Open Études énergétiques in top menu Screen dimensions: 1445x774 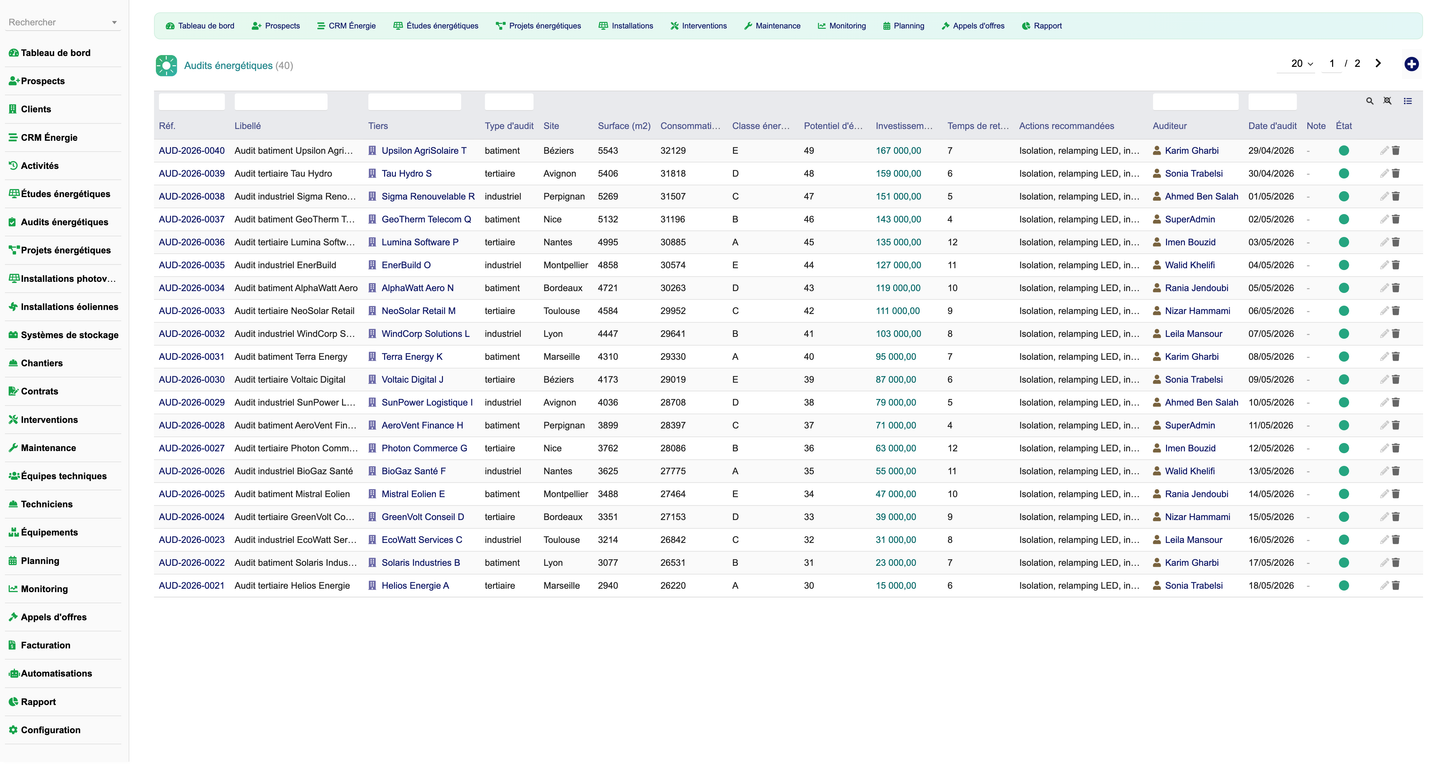click(x=436, y=26)
